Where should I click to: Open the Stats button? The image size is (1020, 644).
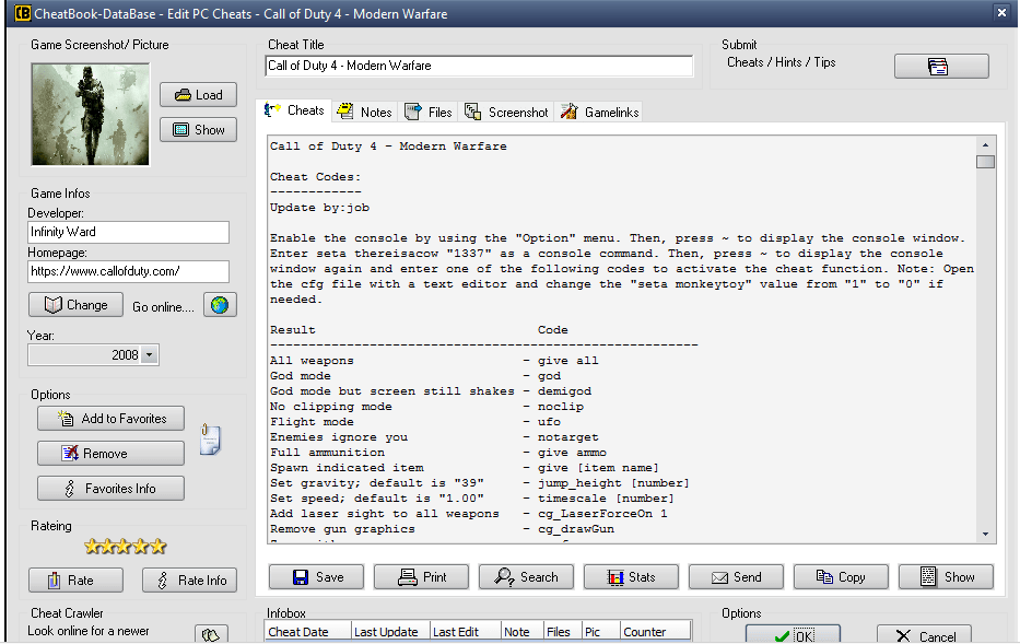click(631, 577)
